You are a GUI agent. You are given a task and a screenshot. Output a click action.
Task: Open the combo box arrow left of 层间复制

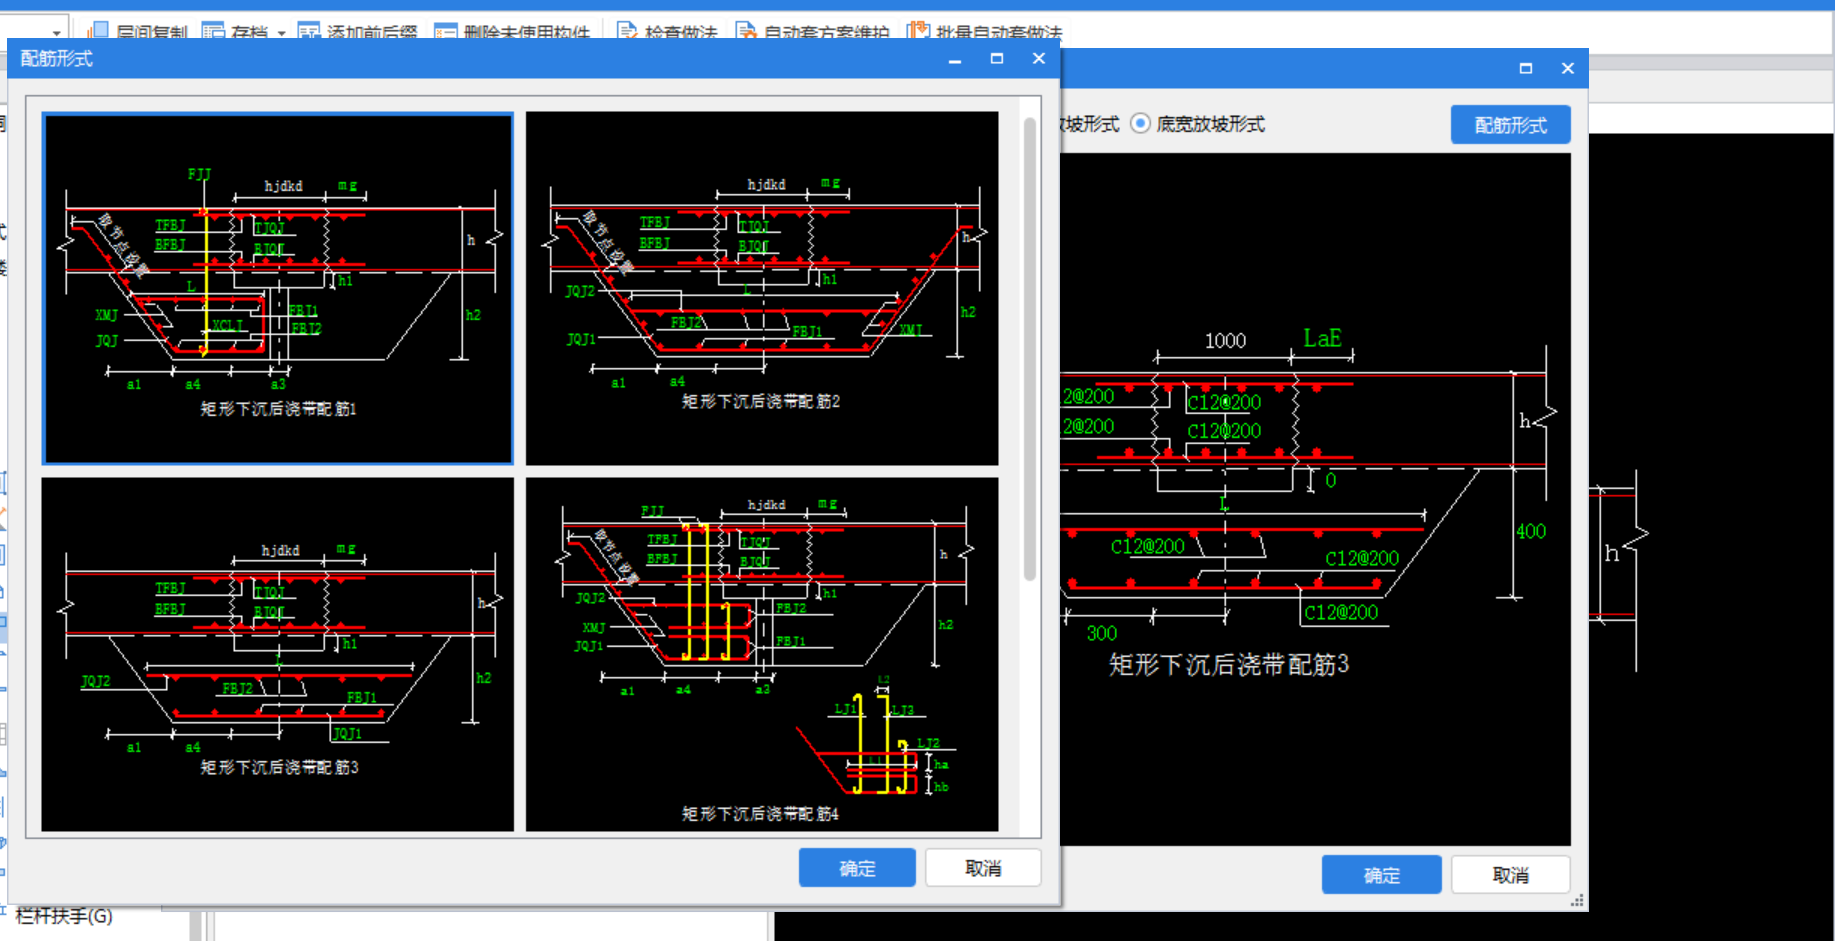click(56, 33)
